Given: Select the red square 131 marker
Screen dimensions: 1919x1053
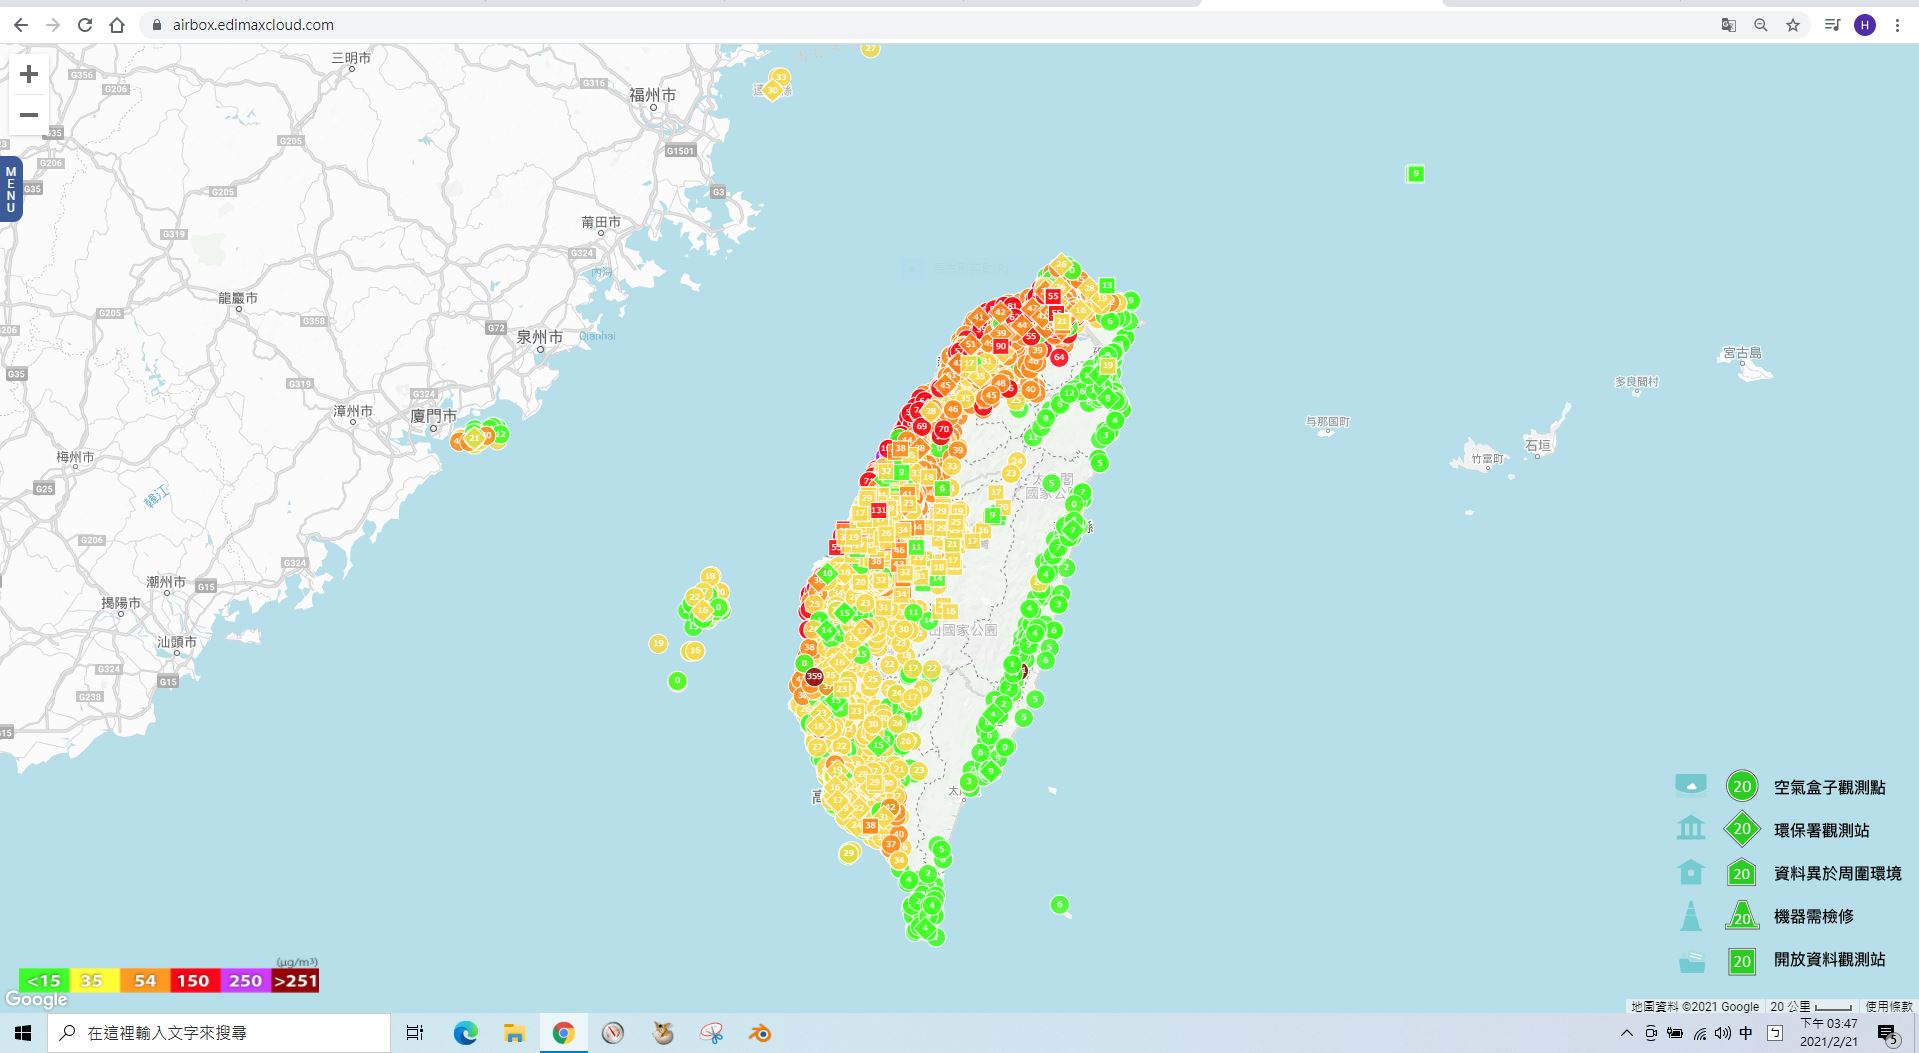Looking at the screenshot, I should 878,510.
